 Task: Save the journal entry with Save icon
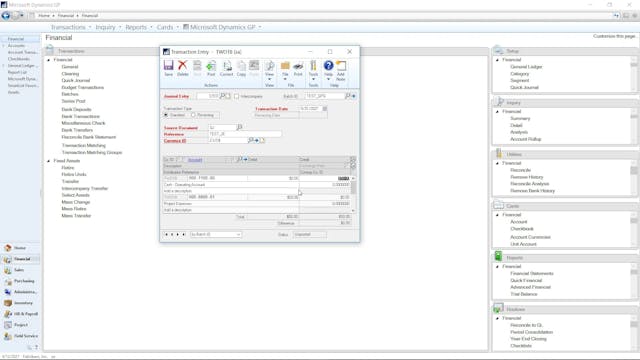click(x=168, y=68)
